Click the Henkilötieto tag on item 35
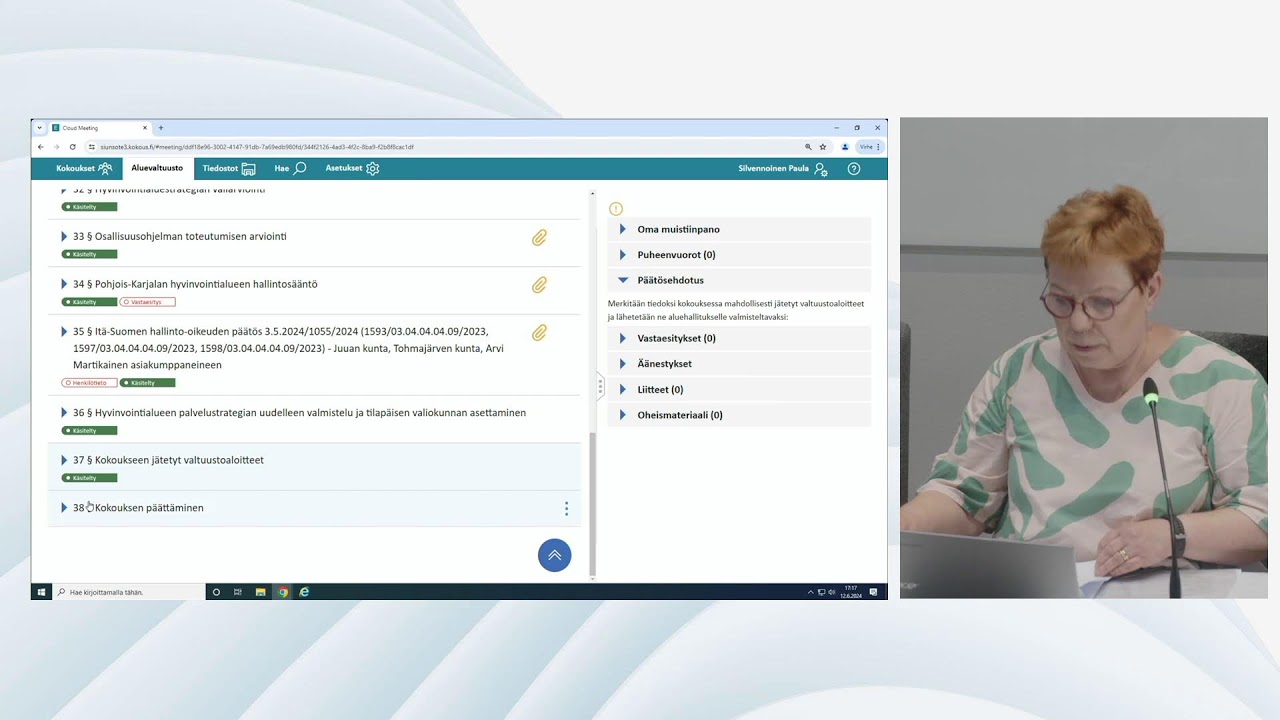 tap(89, 383)
